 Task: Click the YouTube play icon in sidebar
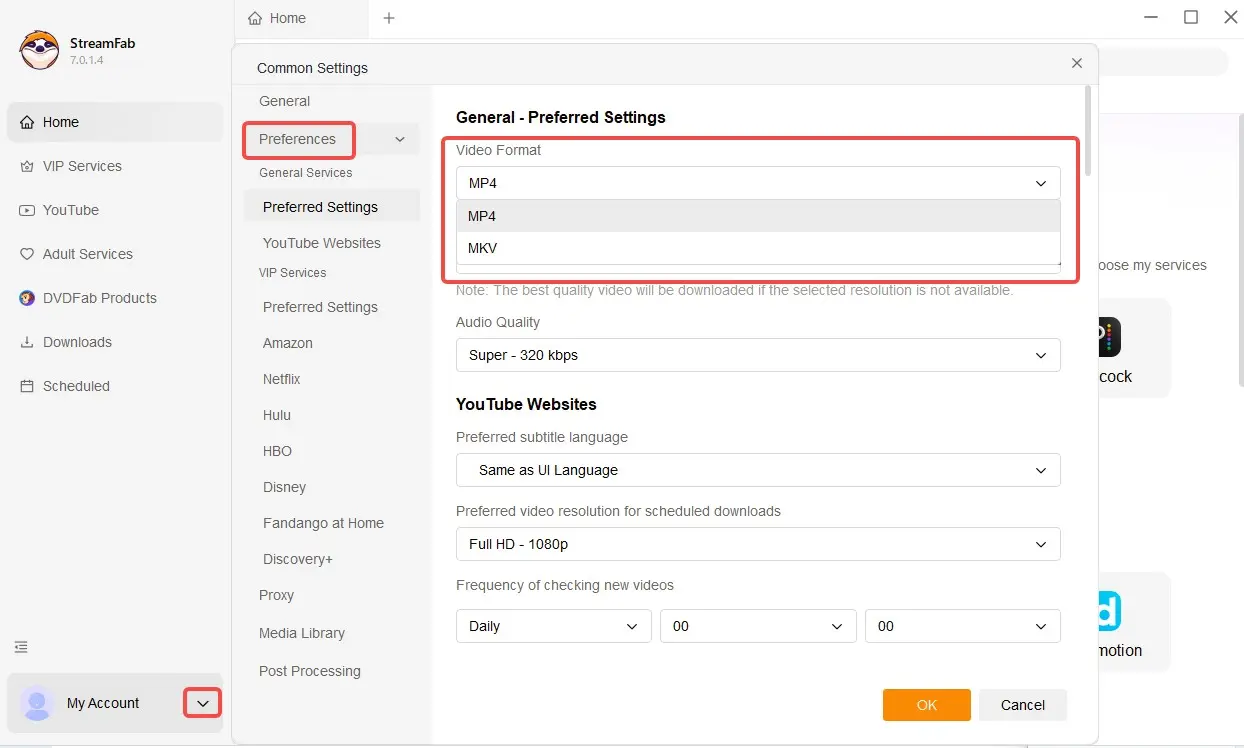(x=26, y=210)
